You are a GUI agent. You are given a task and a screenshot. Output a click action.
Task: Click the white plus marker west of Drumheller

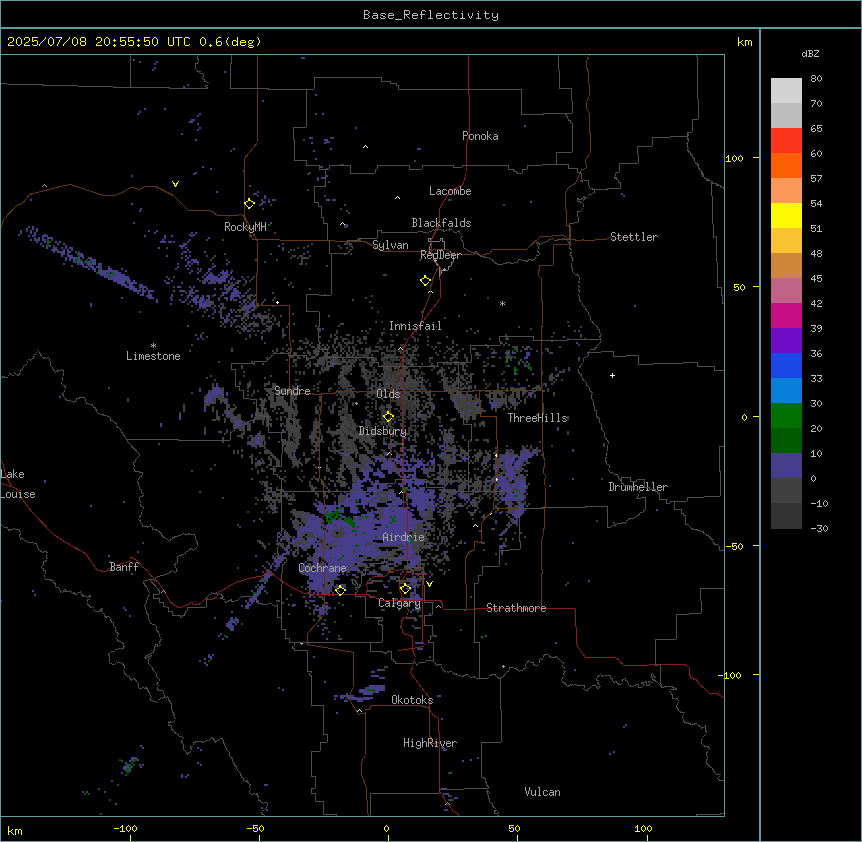pos(612,375)
